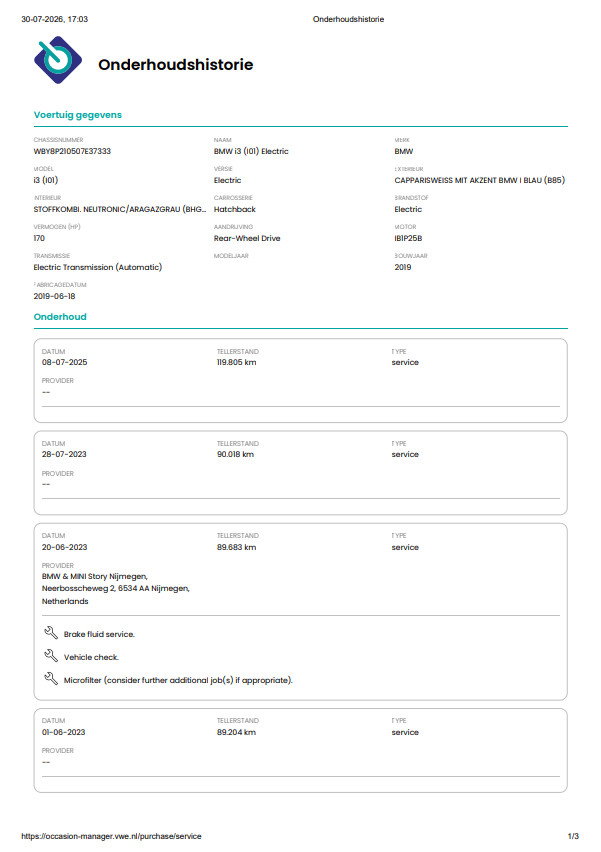Select odometer reading 119.805 km
Image resolution: width=601 pixels, height=852 pixels.
[236, 362]
